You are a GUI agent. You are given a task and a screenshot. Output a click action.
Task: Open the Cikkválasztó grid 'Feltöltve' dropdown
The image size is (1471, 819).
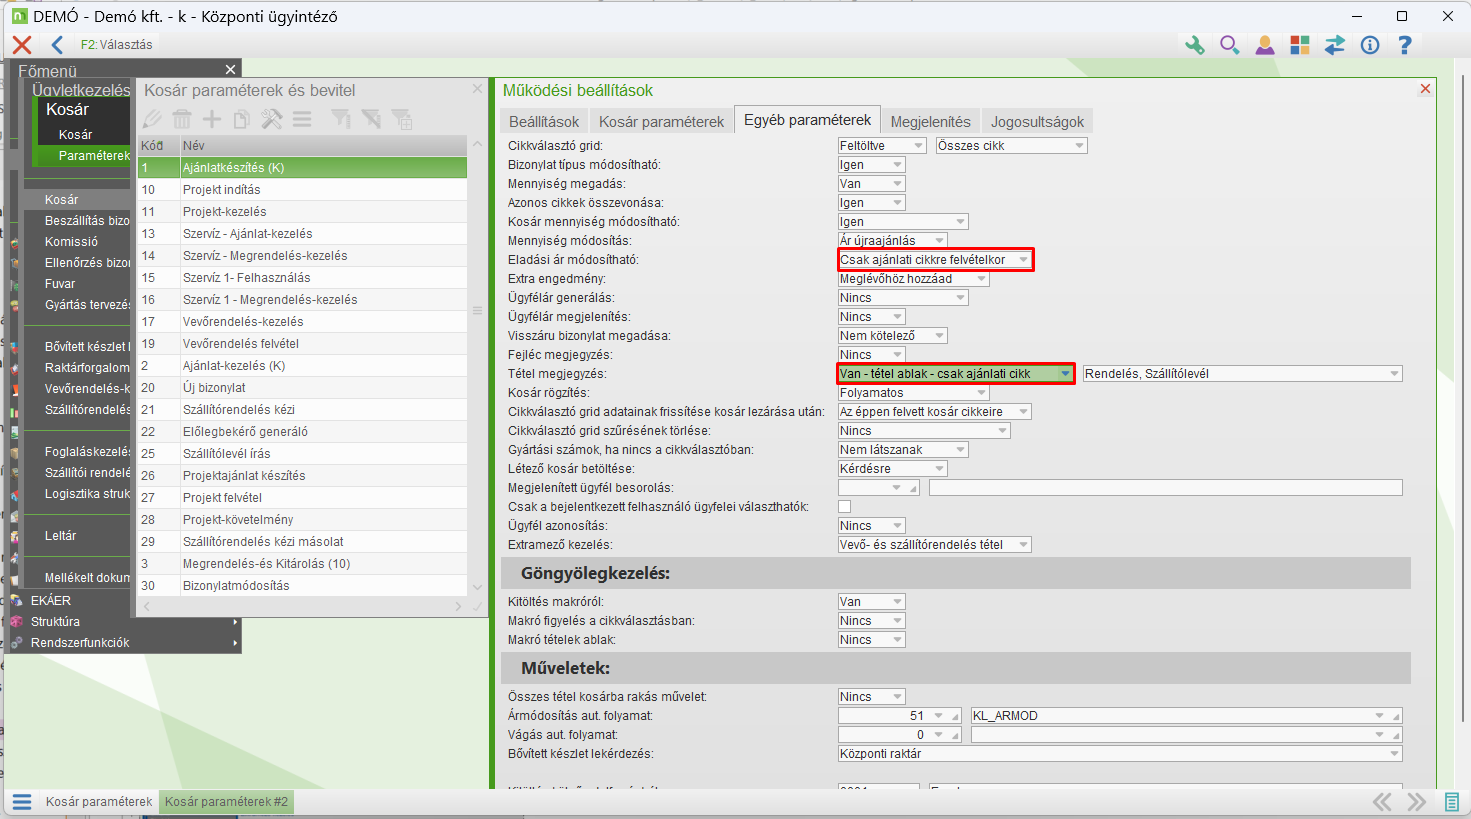881,146
